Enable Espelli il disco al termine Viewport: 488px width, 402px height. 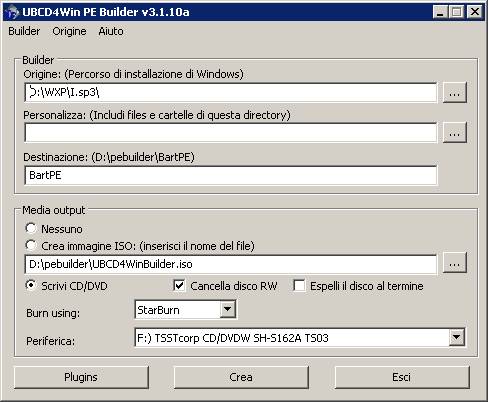299,285
